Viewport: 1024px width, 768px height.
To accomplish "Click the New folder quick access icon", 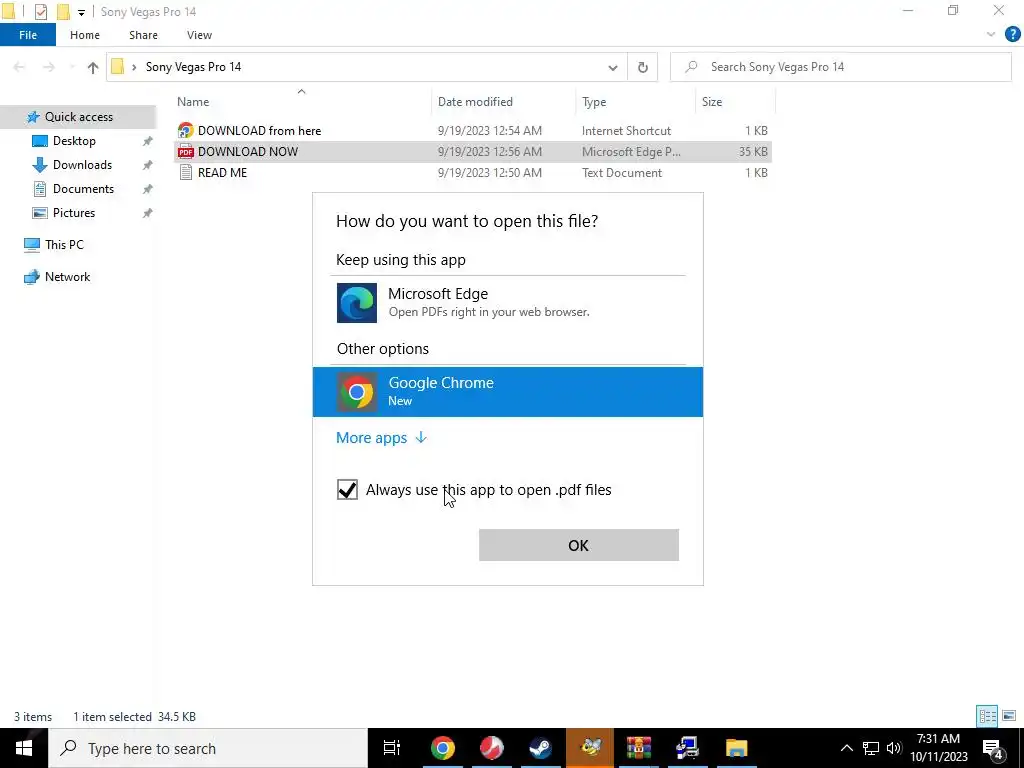I will click(63, 11).
